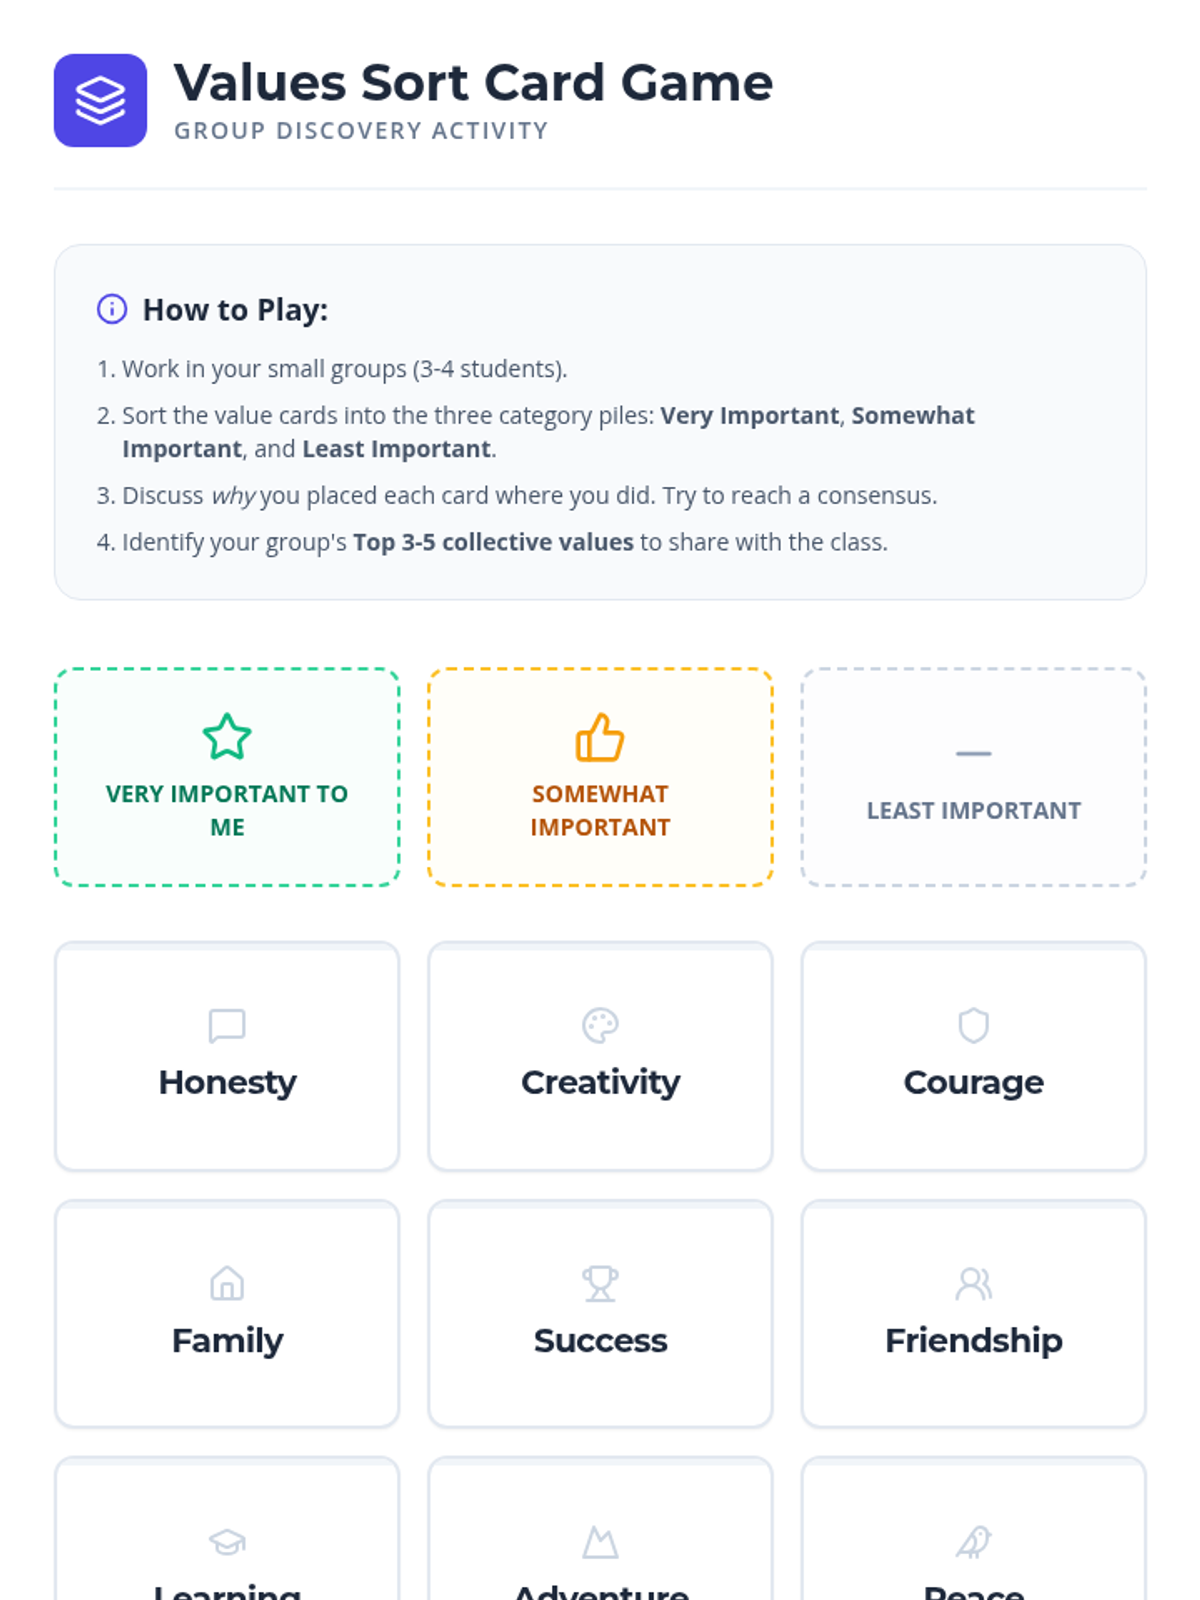Click the green star icon
1200x1600 pixels.
pos(227,737)
